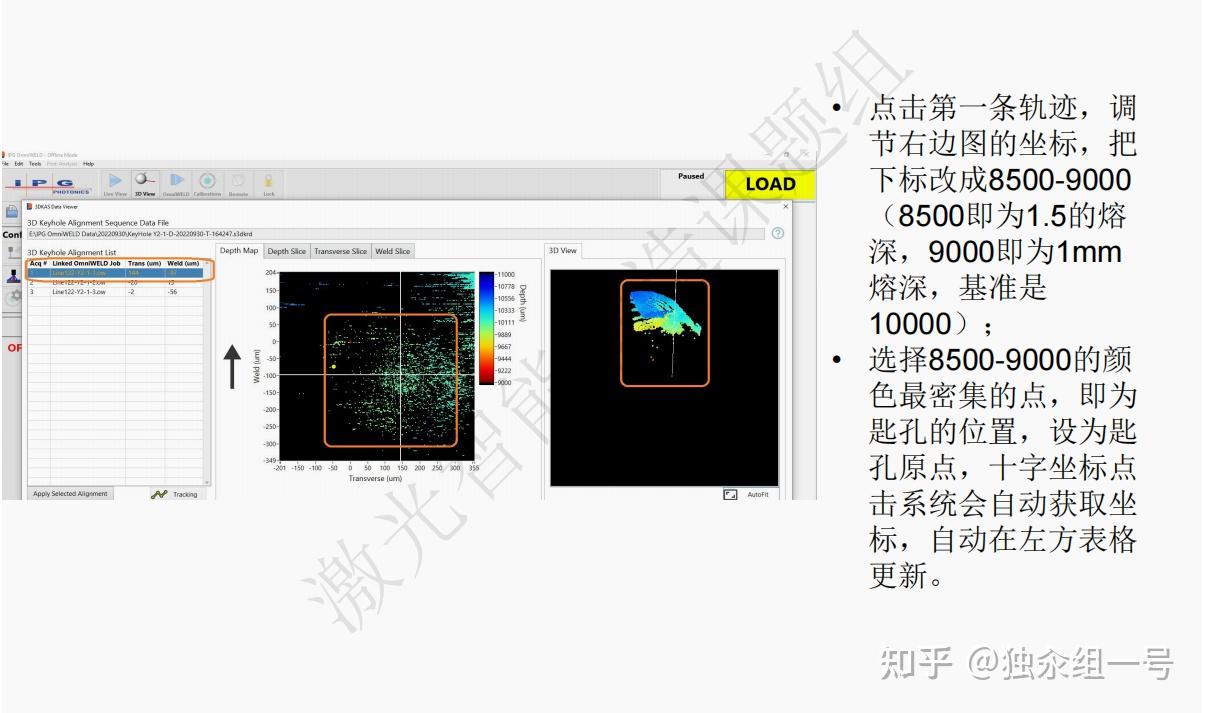Open the Tools menu
Screen dimensions: 1205x713
37,164
